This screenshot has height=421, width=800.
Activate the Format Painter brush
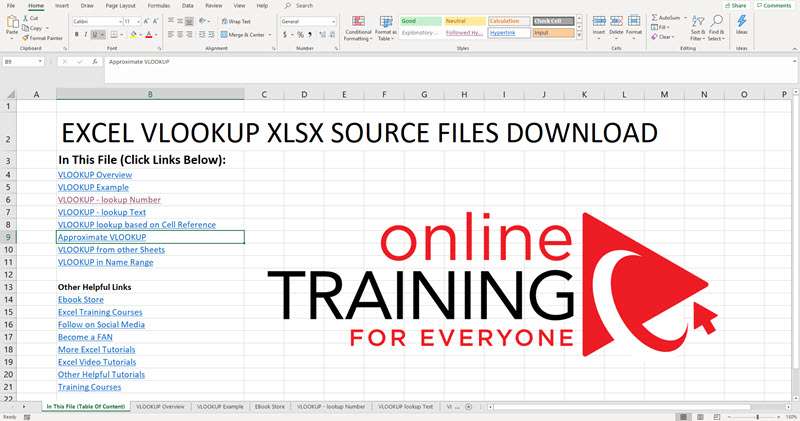point(26,38)
